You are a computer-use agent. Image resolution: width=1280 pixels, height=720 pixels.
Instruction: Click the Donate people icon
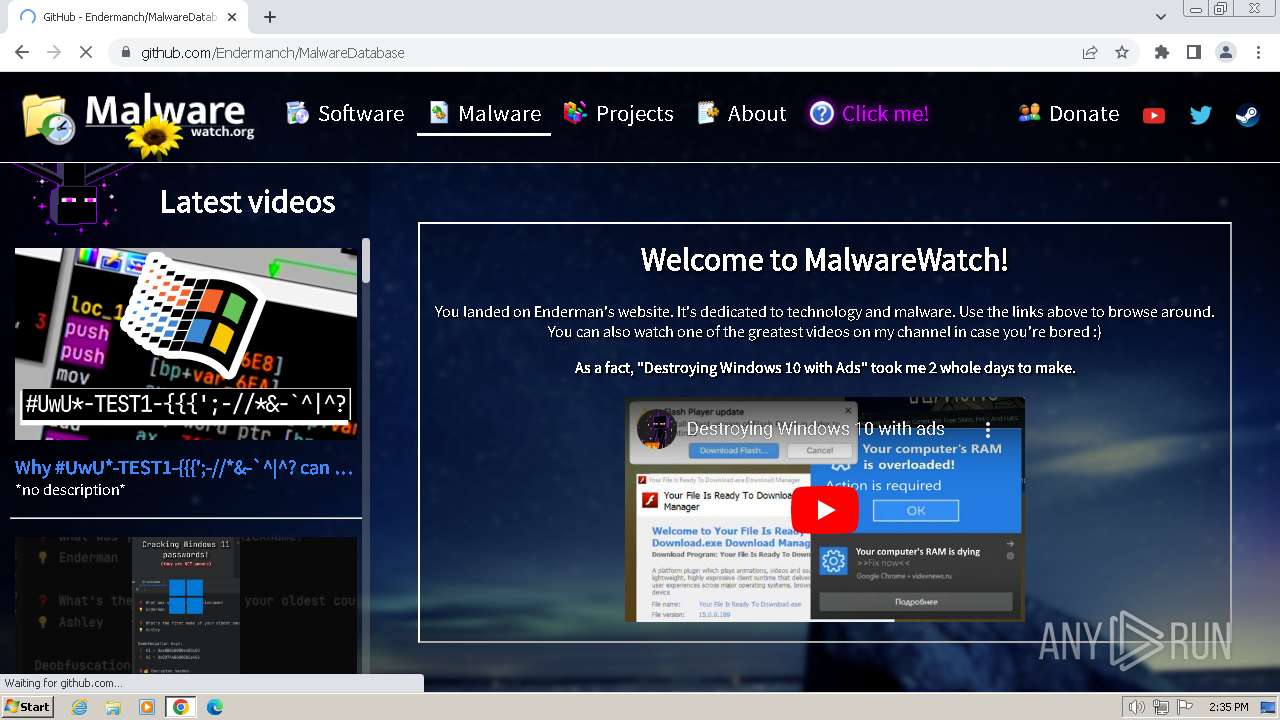tap(1029, 113)
